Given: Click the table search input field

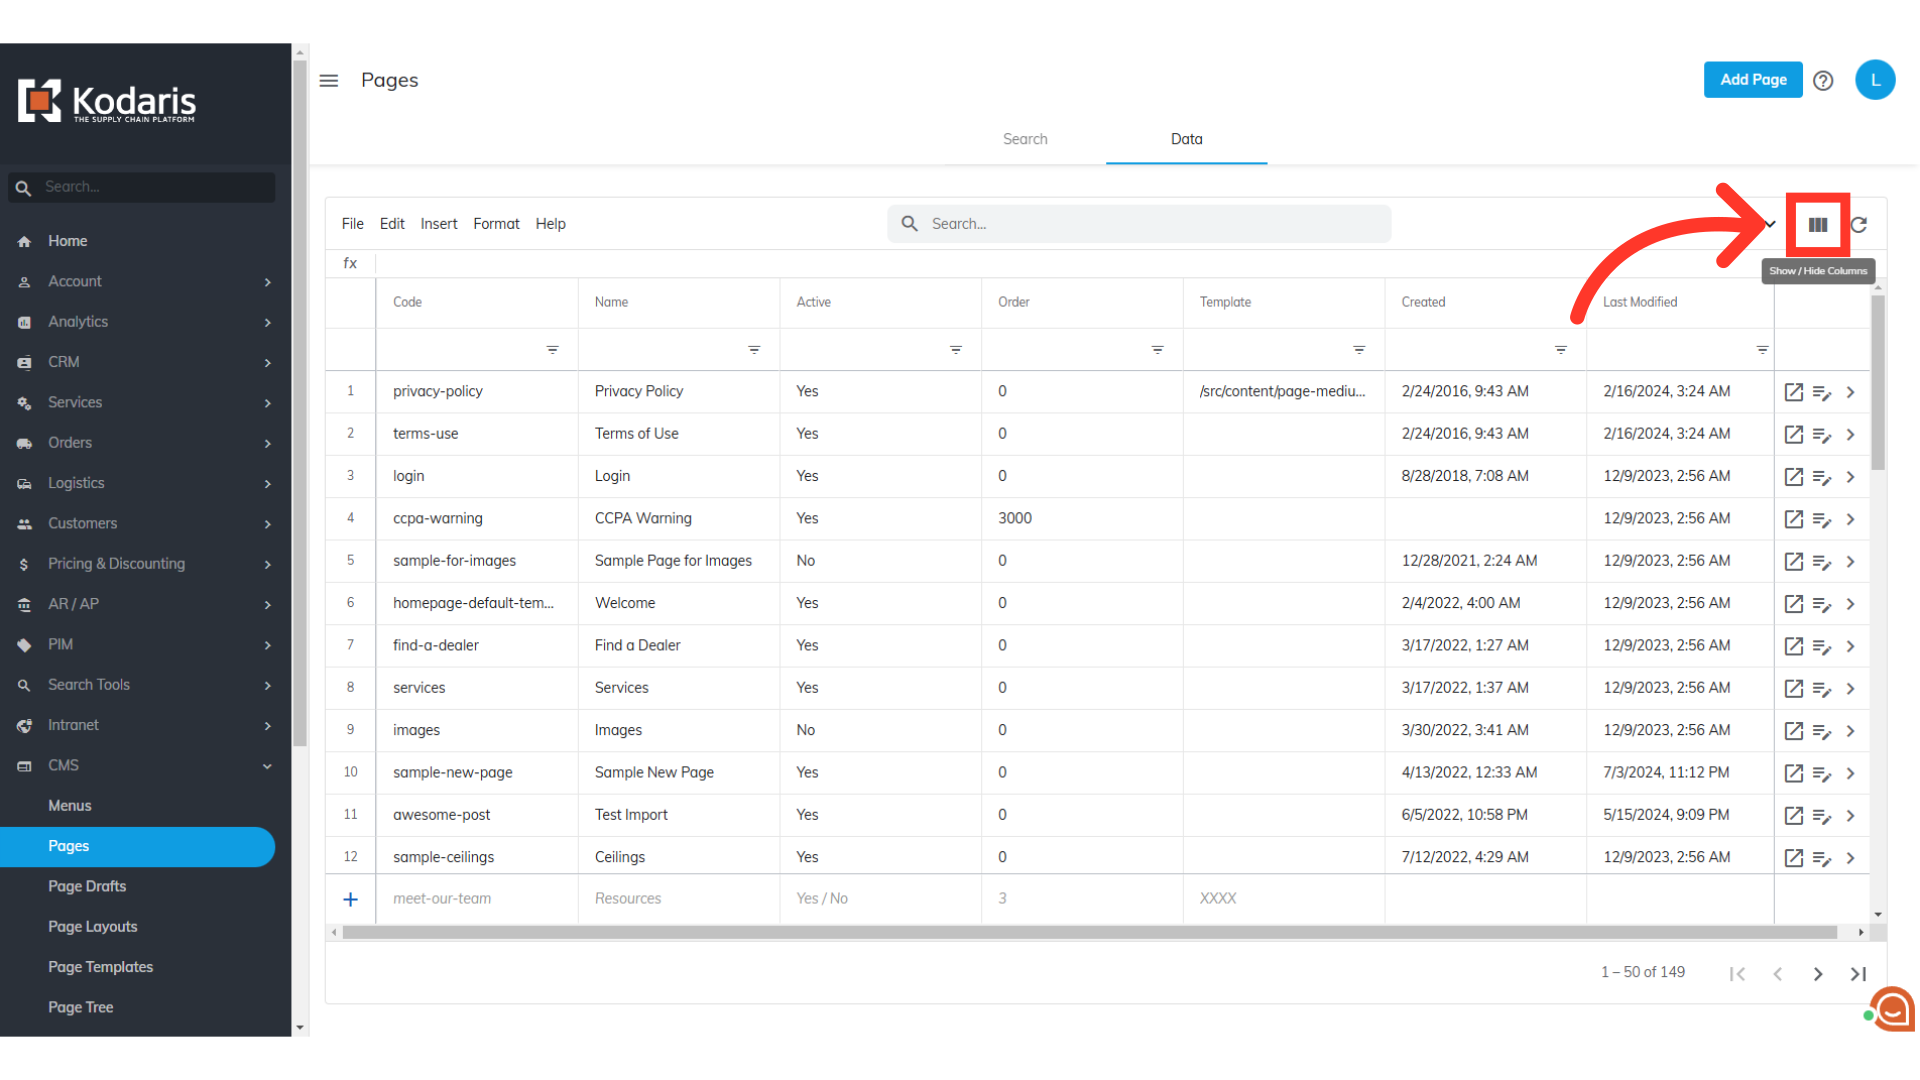Looking at the screenshot, I should (x=1150, y=224).
